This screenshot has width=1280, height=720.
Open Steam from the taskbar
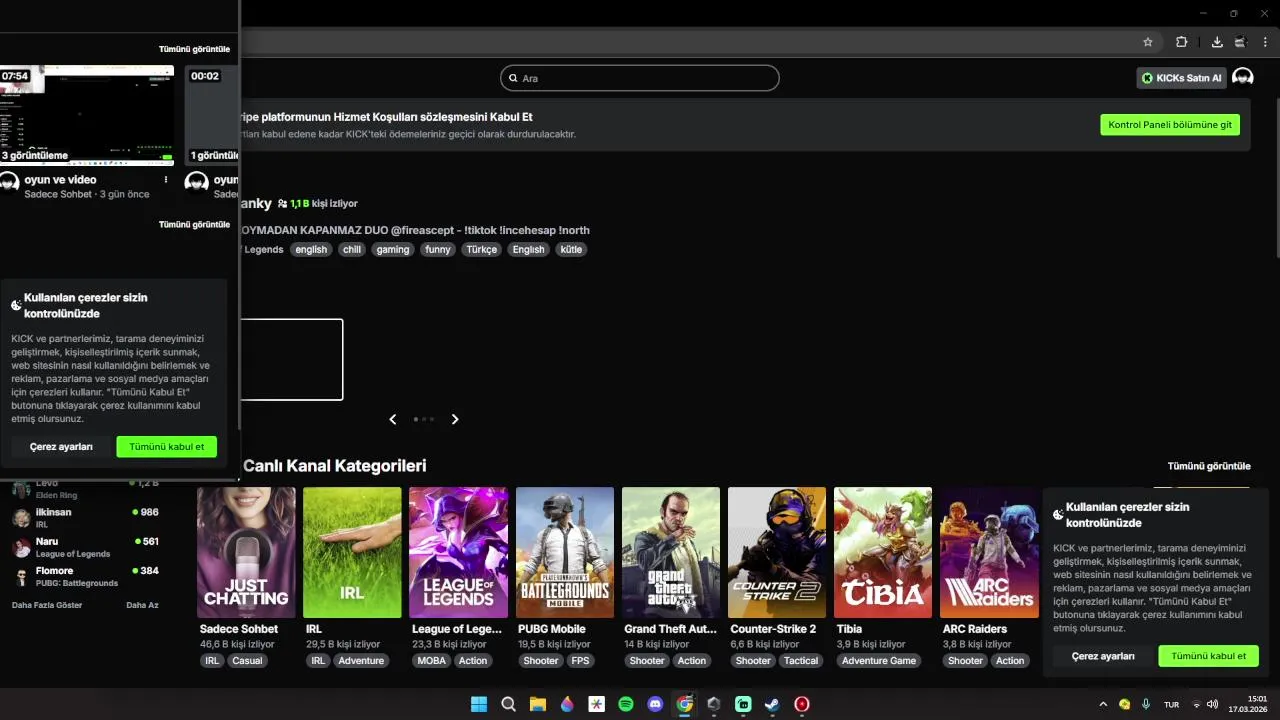(772, 704)
